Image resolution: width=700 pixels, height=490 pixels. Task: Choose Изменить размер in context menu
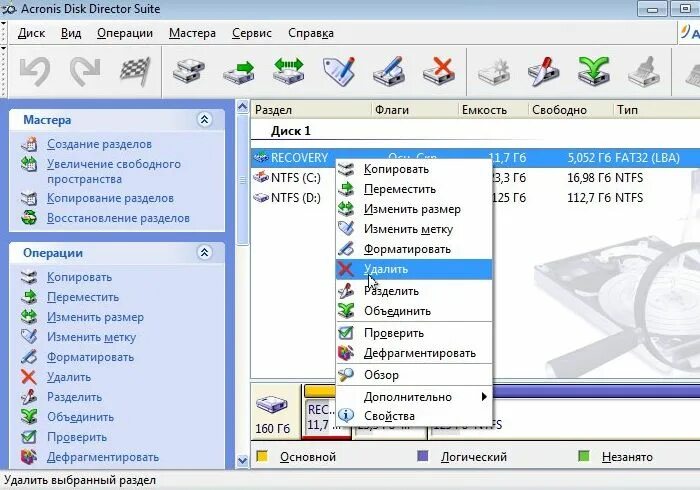414,209
